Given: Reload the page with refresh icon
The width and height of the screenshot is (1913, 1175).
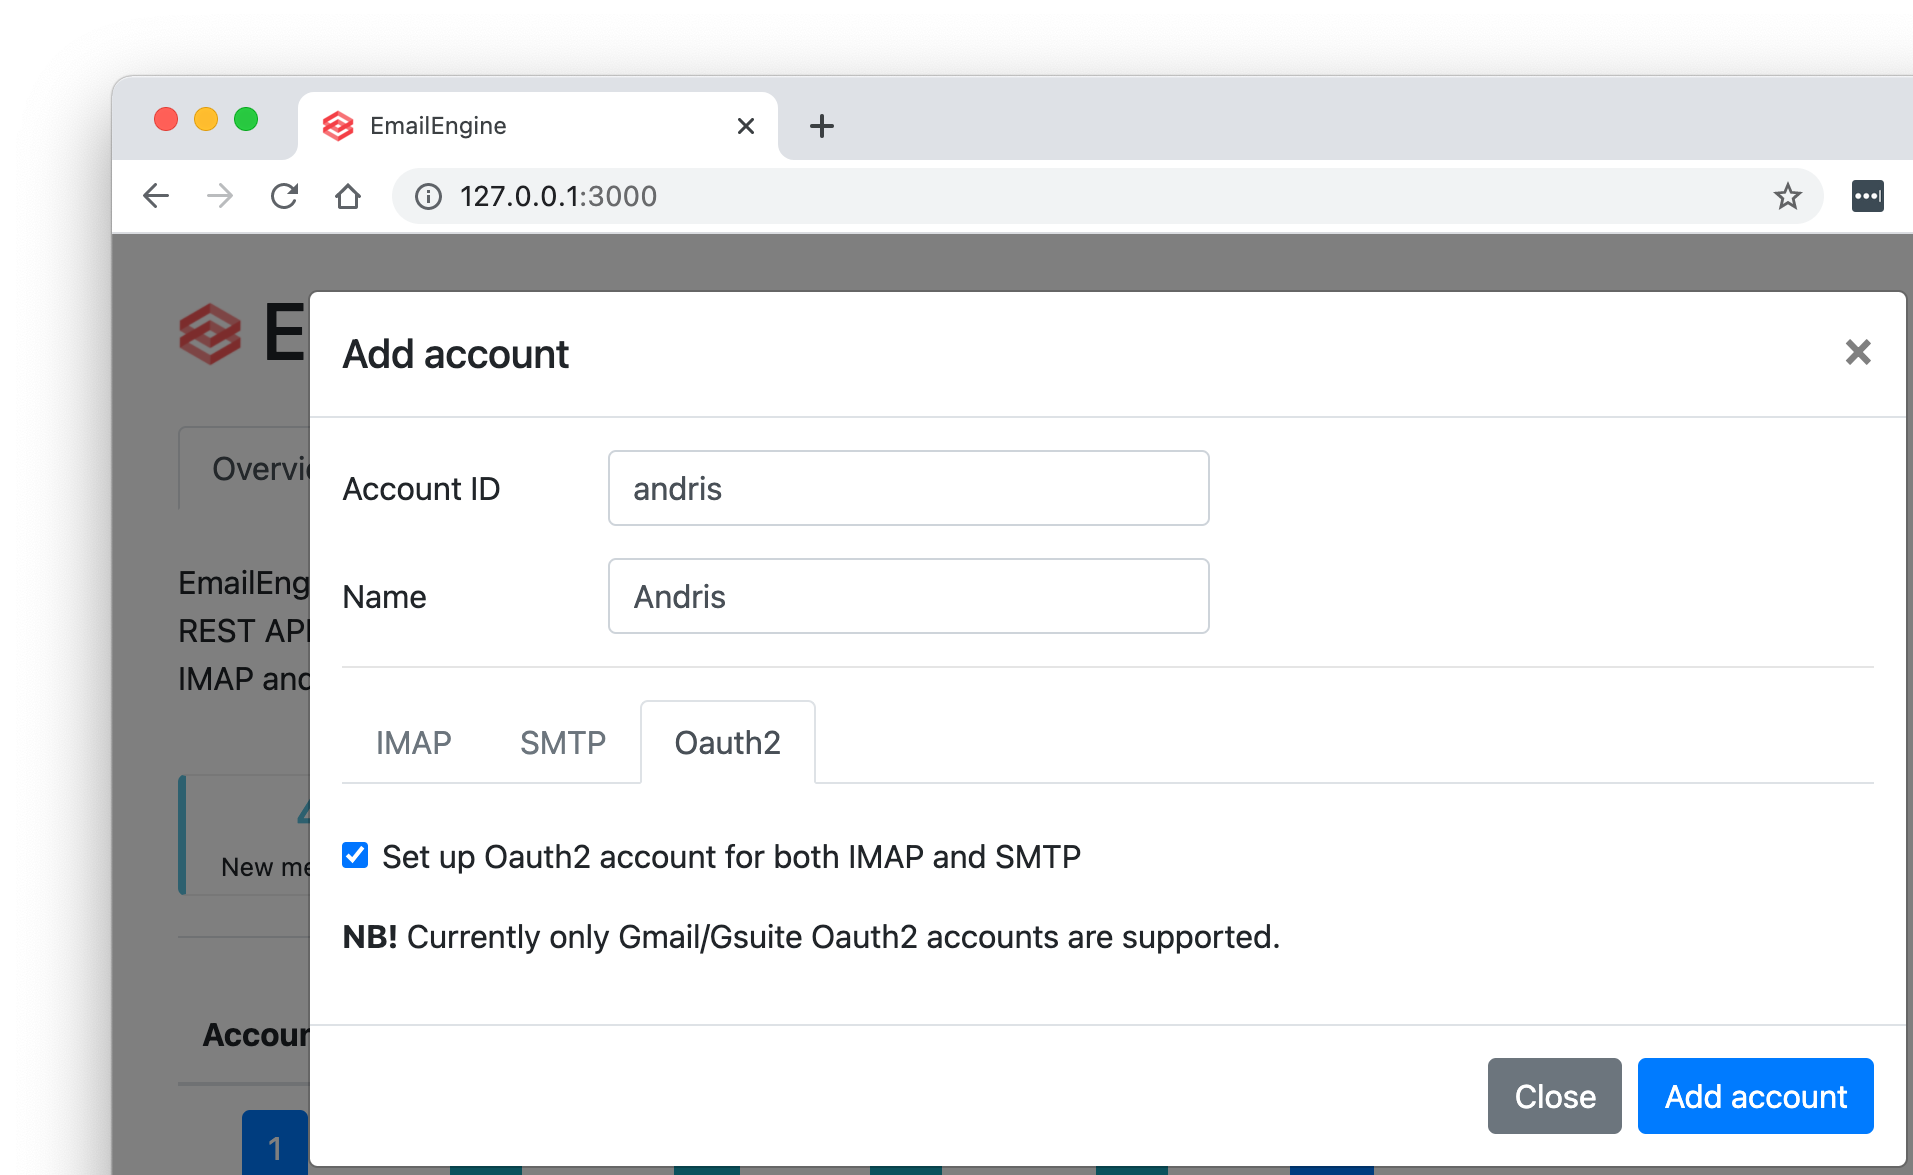Looking at the screenshot, I should [284, 196].
